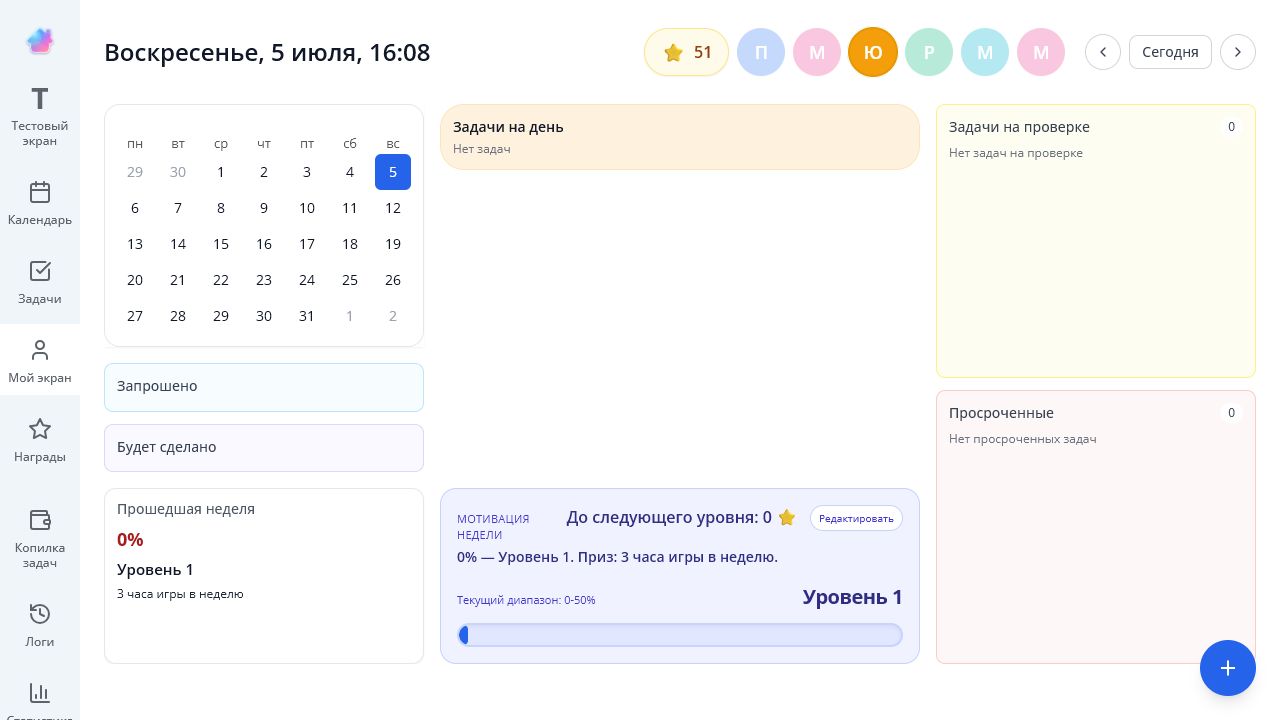This screenshot has width=1280, height=720.
Task: Click the Сегодня button
Action: pos(1170,52)
